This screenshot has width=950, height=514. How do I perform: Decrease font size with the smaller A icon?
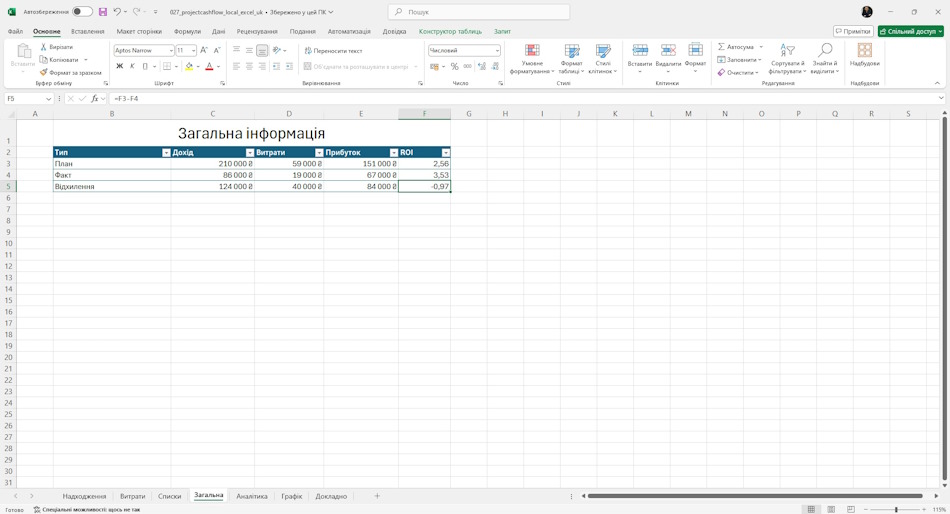tap(217, 50)
